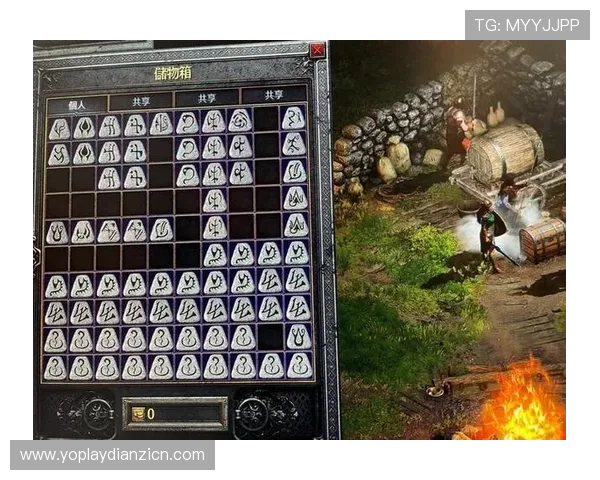Select the rune in second row, last column

(x=294, y=144)
